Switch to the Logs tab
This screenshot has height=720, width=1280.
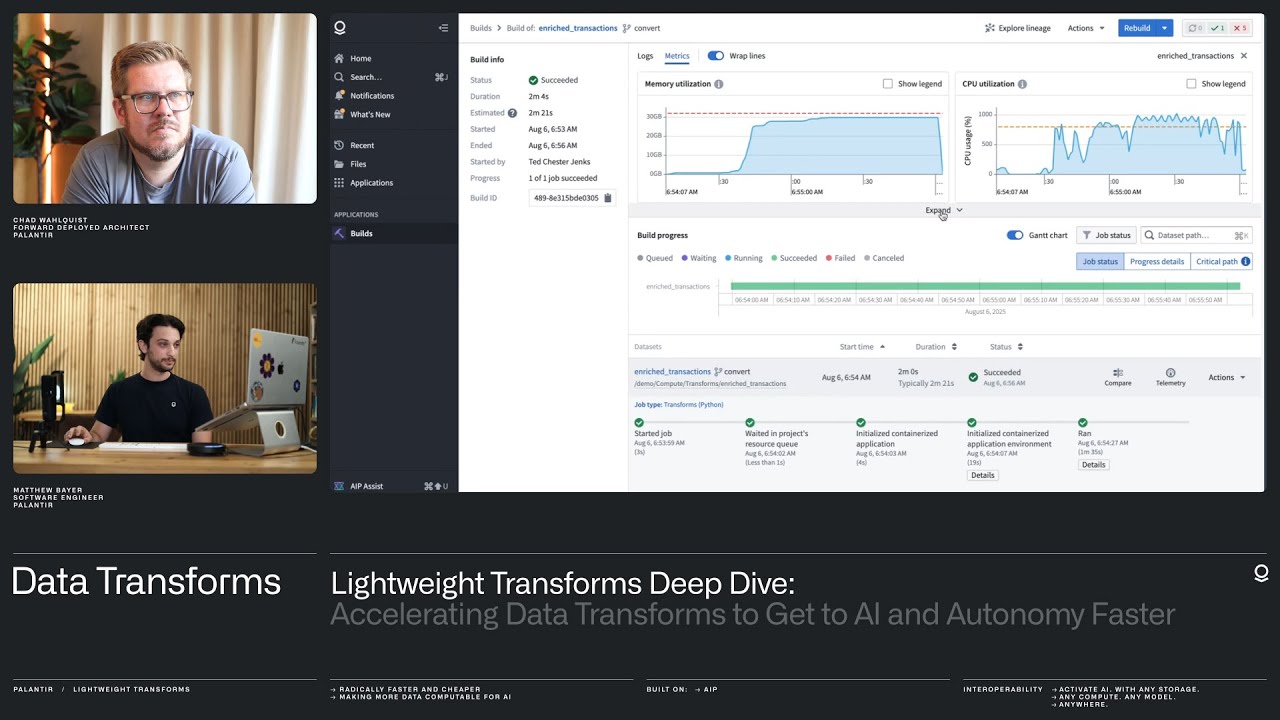click(645, 56)
